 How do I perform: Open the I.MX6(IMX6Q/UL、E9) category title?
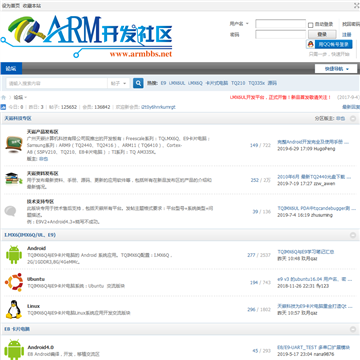(30, 235)
